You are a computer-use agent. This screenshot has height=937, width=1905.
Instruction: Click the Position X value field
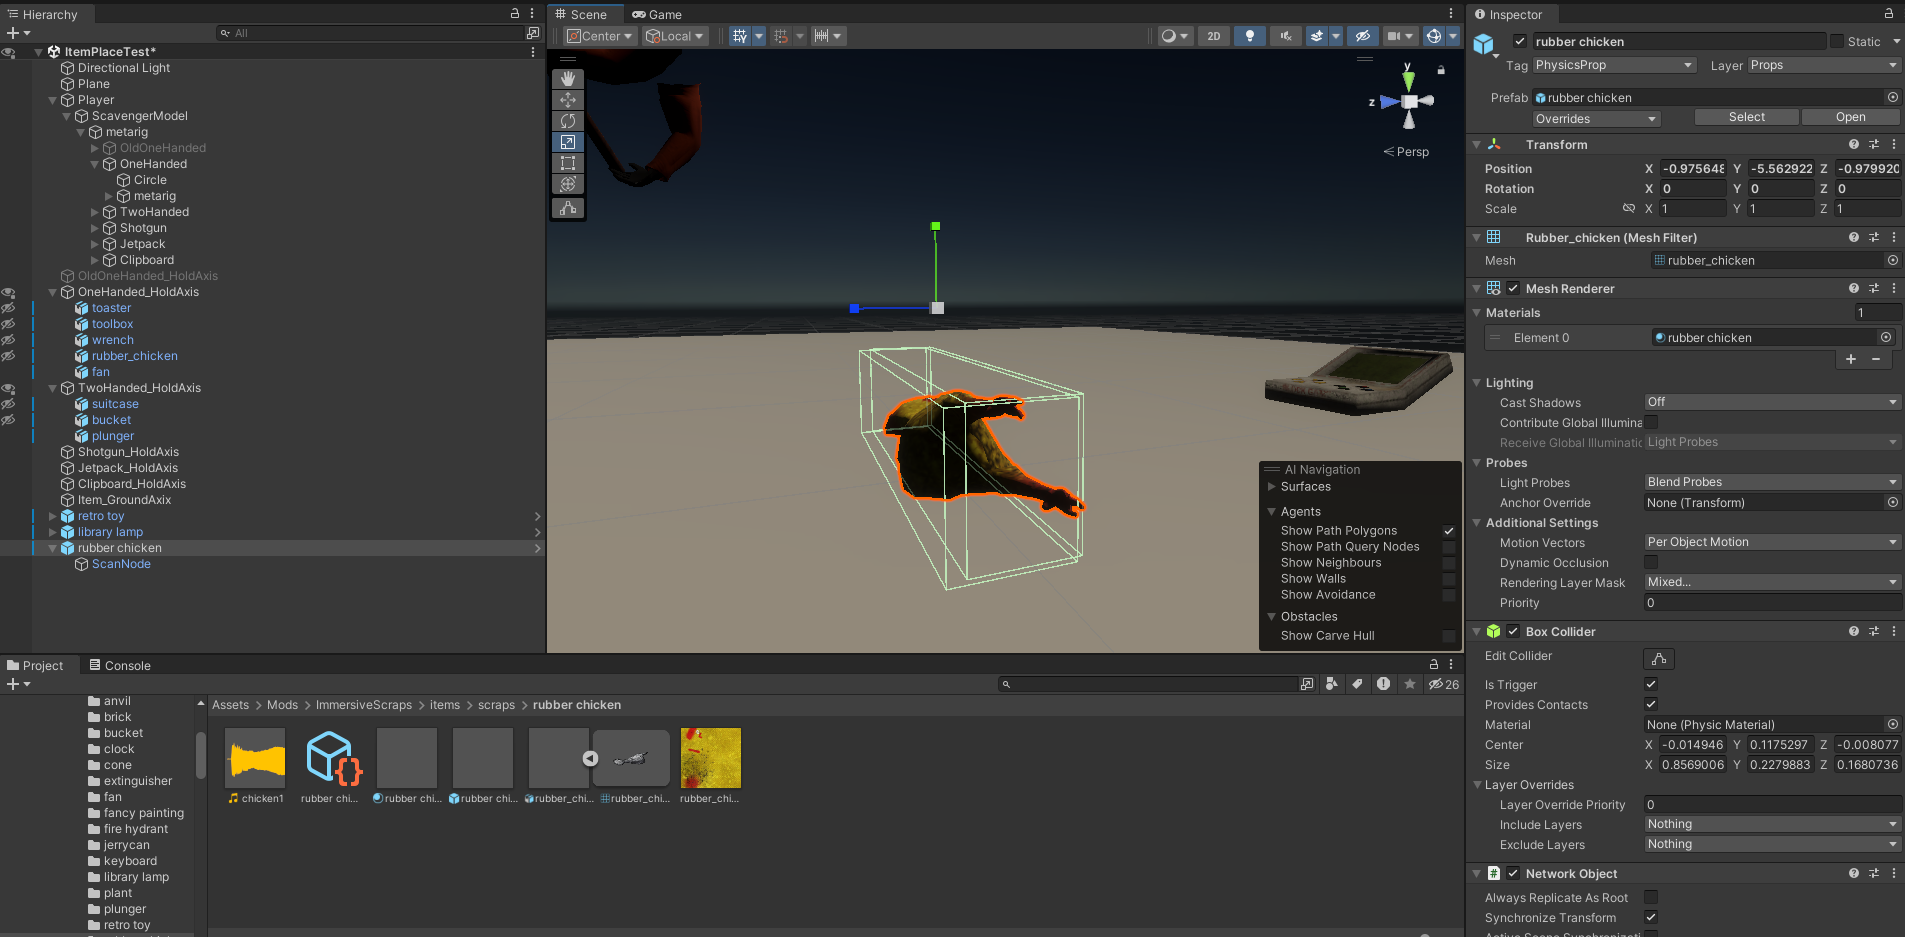click(1693, 169)
